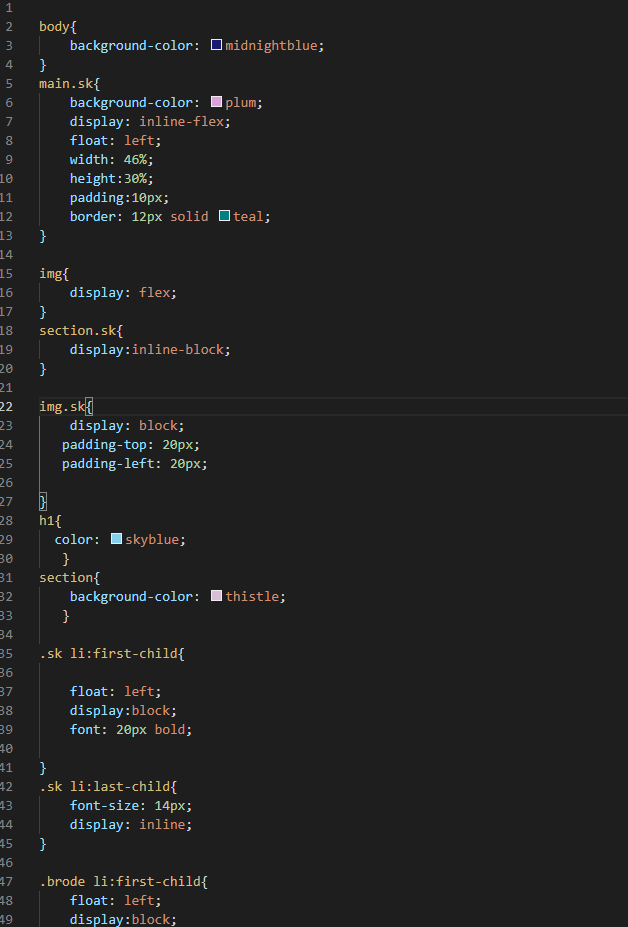Click the 'main.sk{' selector
The height and width of the screenshot is (927, 628).
70,83
